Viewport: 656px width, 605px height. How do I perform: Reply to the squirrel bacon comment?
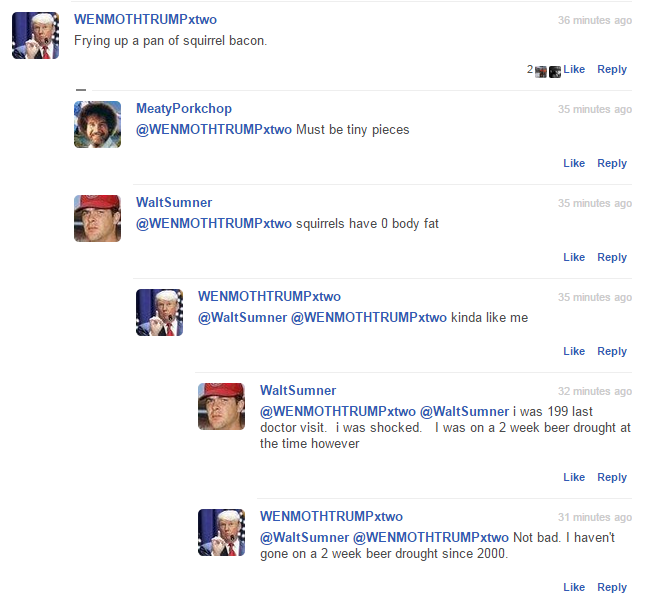[x=612, y=69]
